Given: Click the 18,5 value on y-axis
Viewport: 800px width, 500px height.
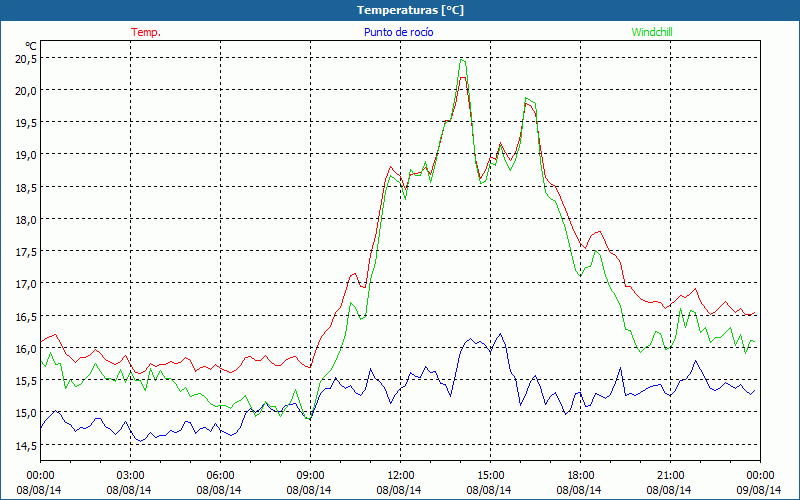Looking at the screenshot, I should [x=26, y=188].
